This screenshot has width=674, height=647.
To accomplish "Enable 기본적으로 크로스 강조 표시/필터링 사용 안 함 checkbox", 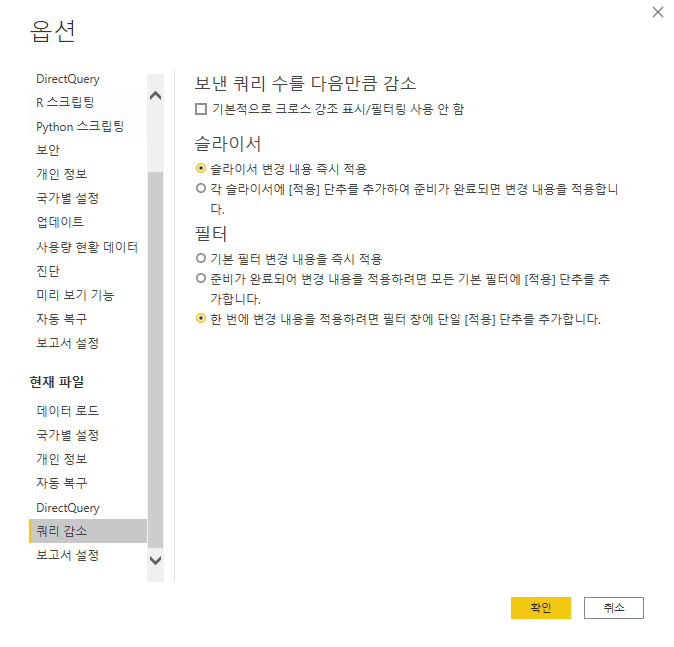I will [x=201, y=109].
